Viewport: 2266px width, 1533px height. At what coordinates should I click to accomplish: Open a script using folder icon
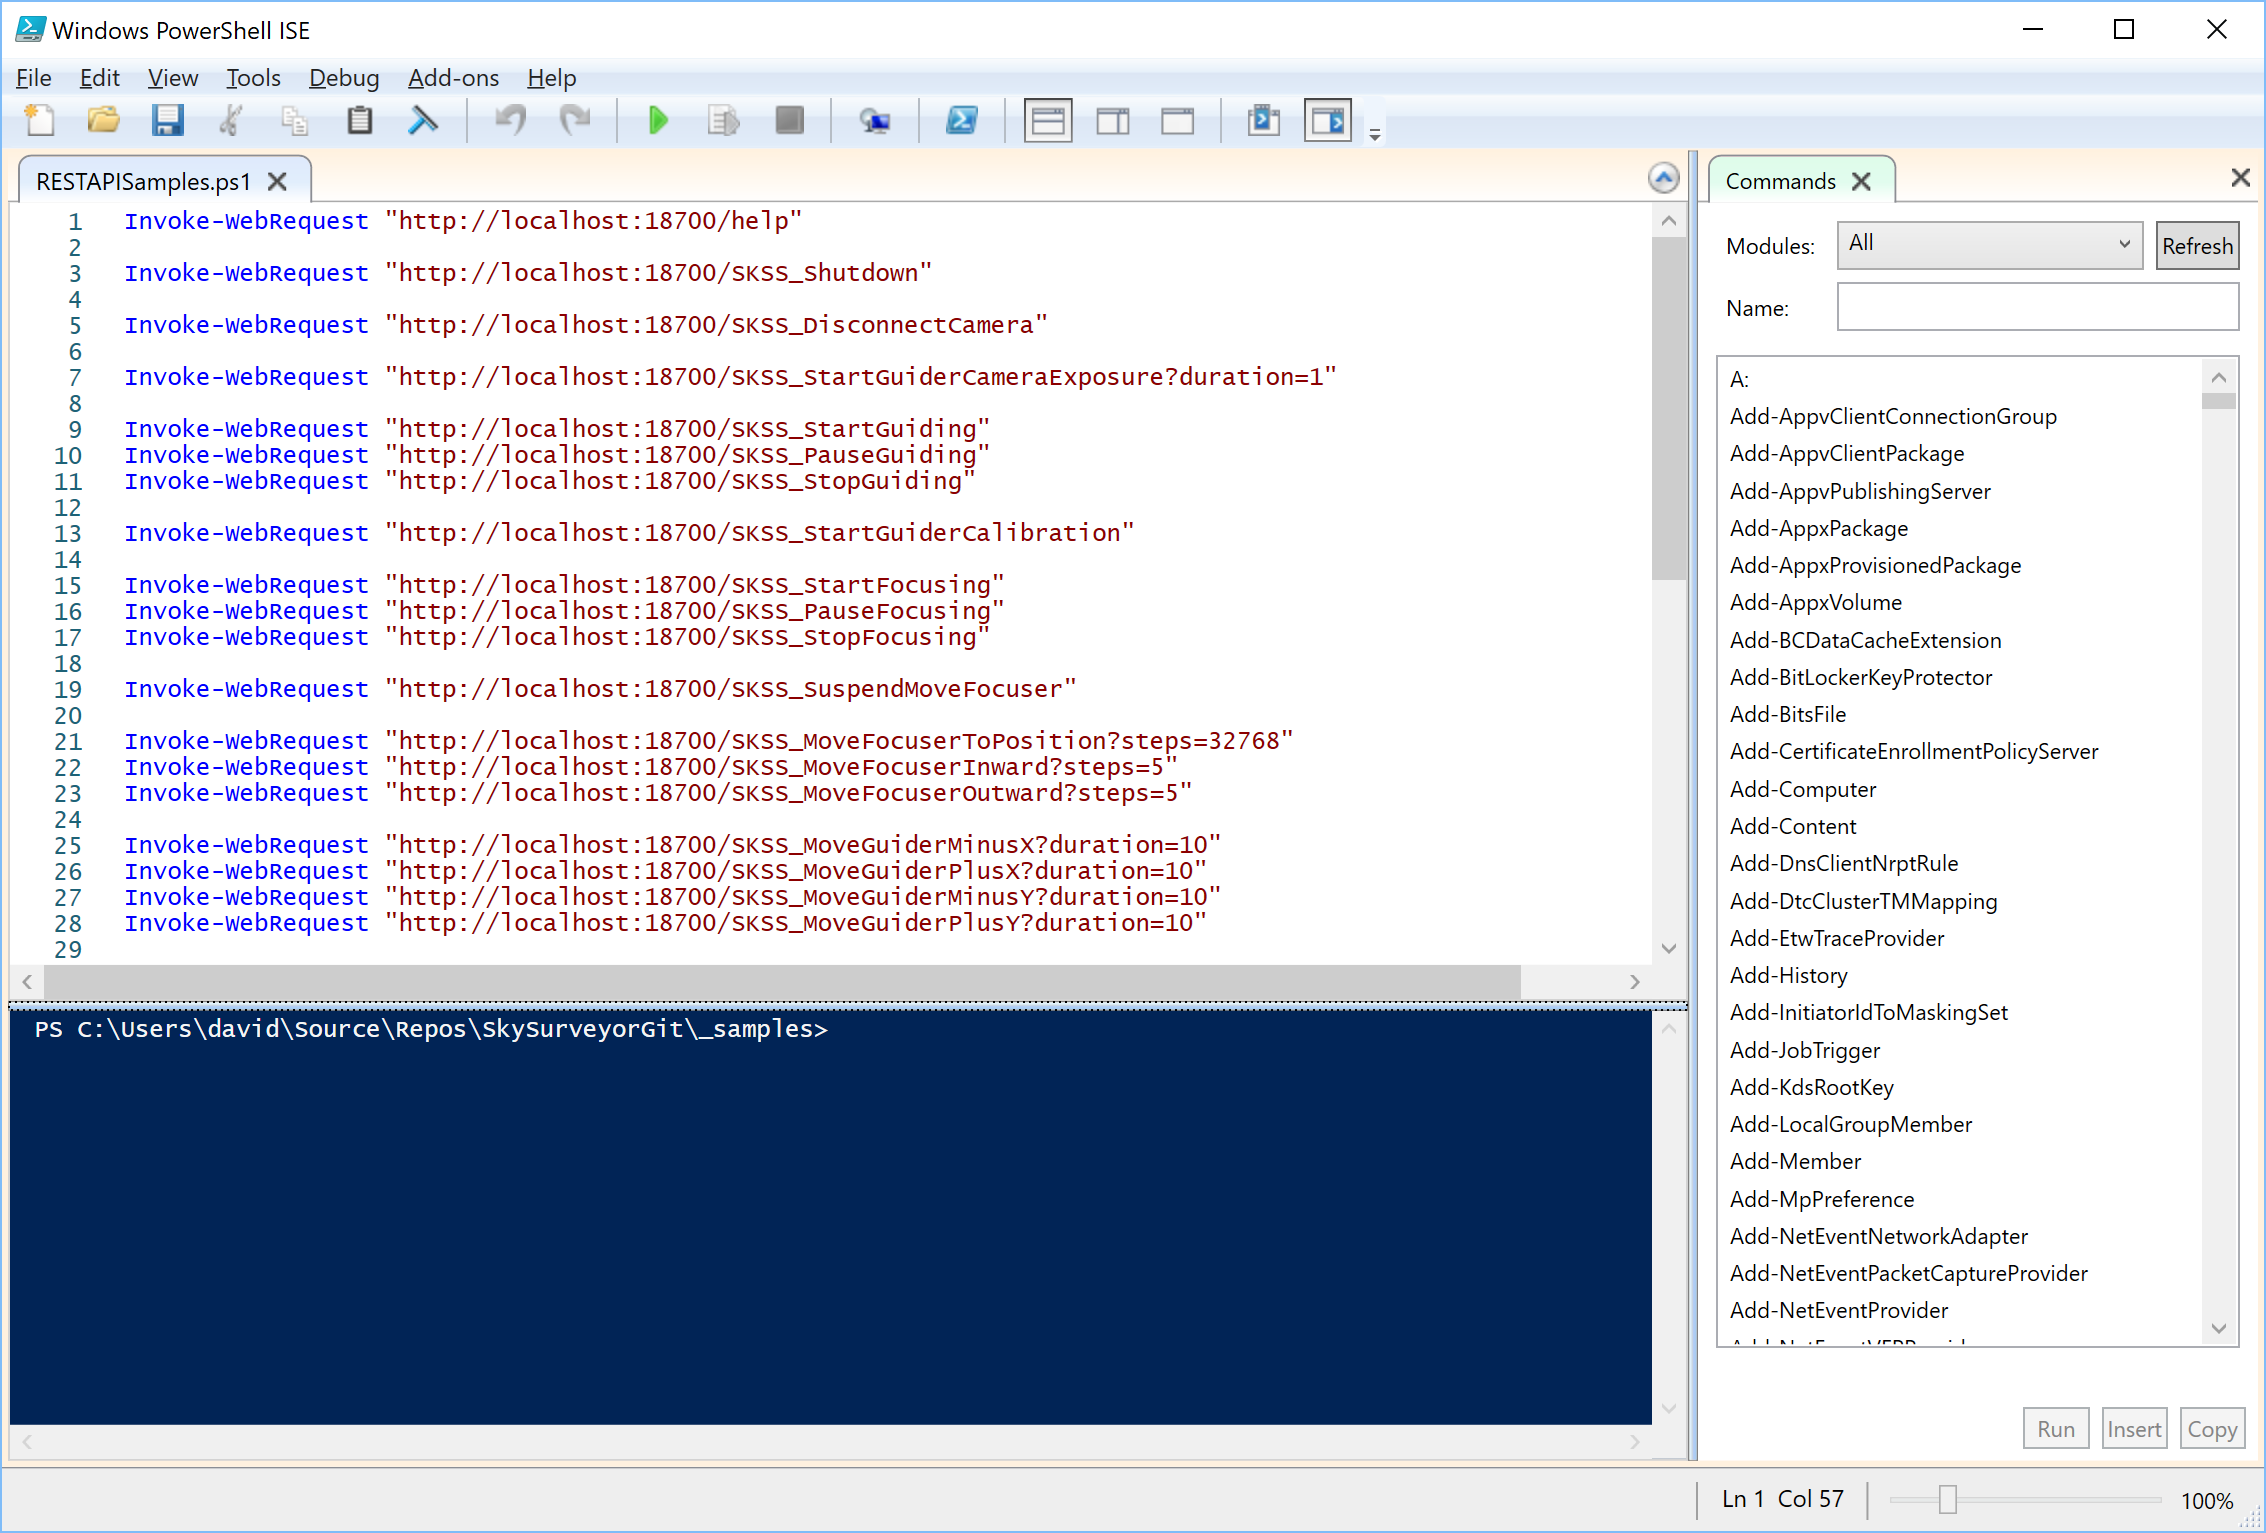coord(103,121)
